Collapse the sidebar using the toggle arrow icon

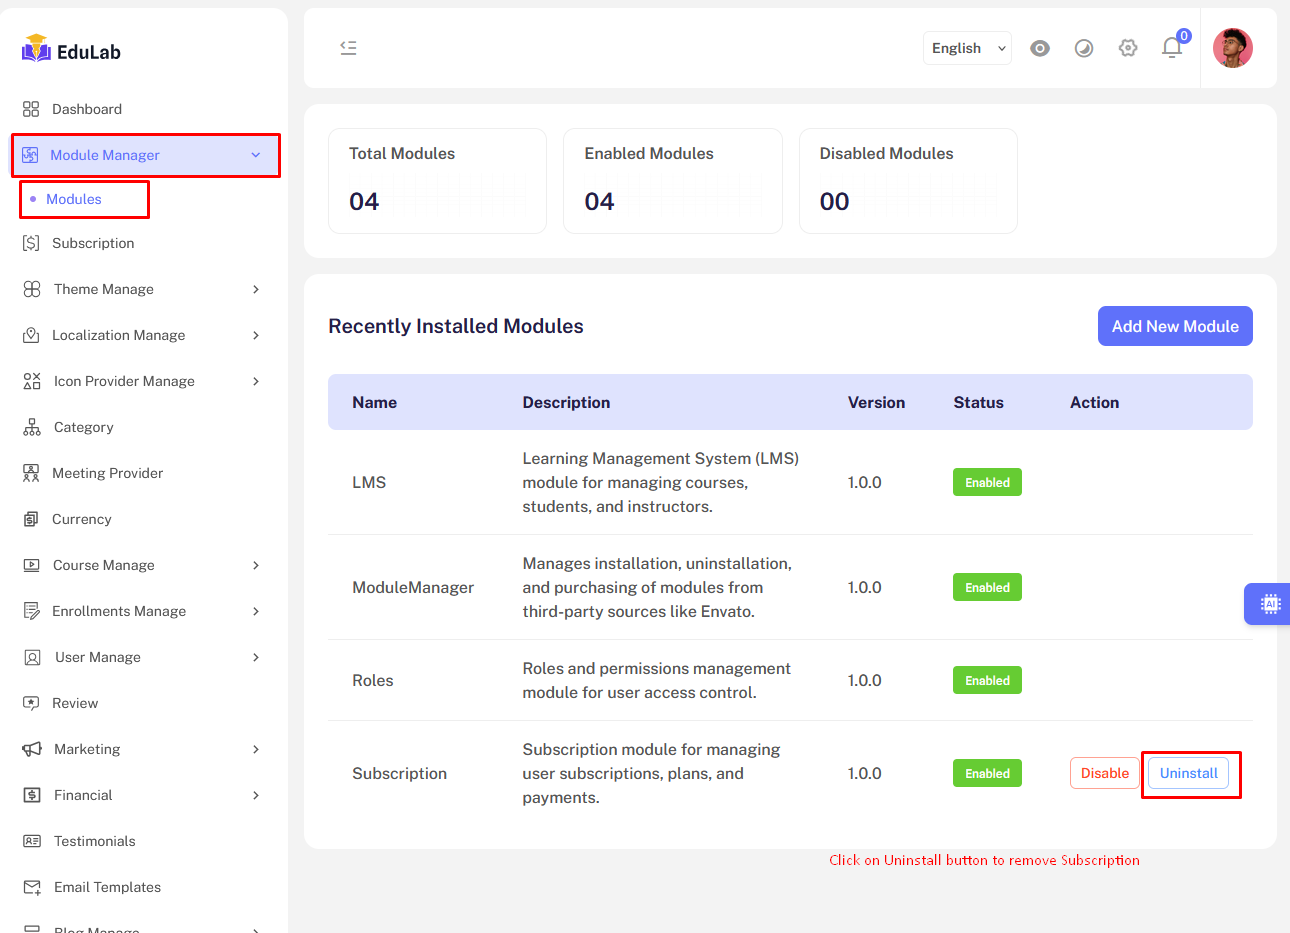(348, 47)
